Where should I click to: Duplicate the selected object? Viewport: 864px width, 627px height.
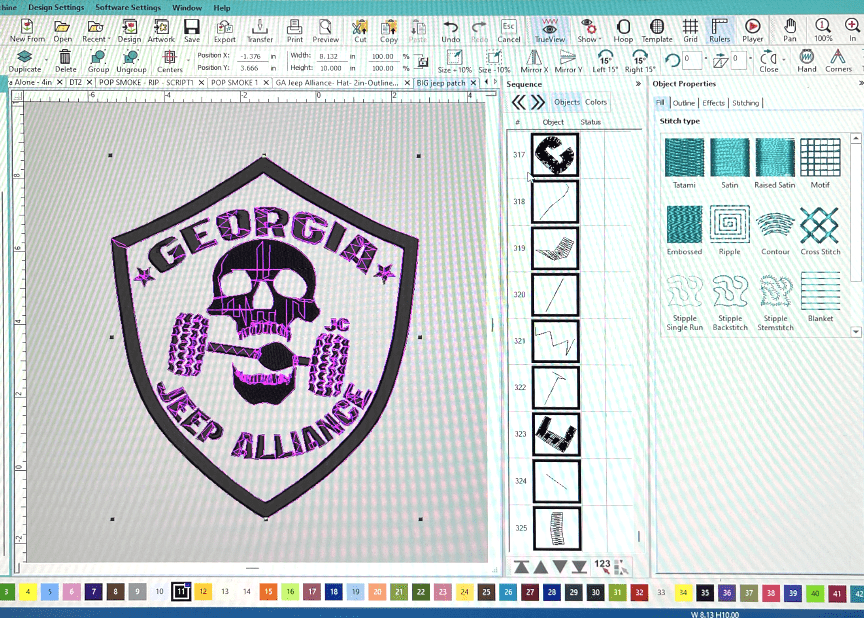coord(25,61)
